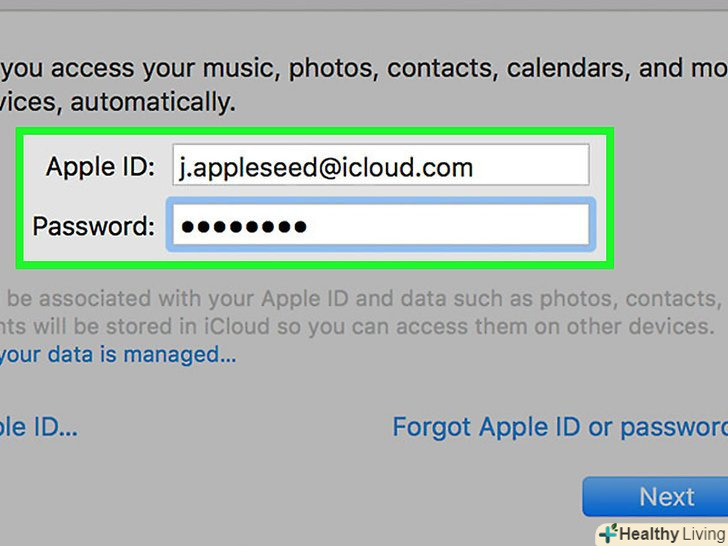
Task: Click the 'vices, automatically.' text
Action: pyautogui.click(x=118, y=100)
